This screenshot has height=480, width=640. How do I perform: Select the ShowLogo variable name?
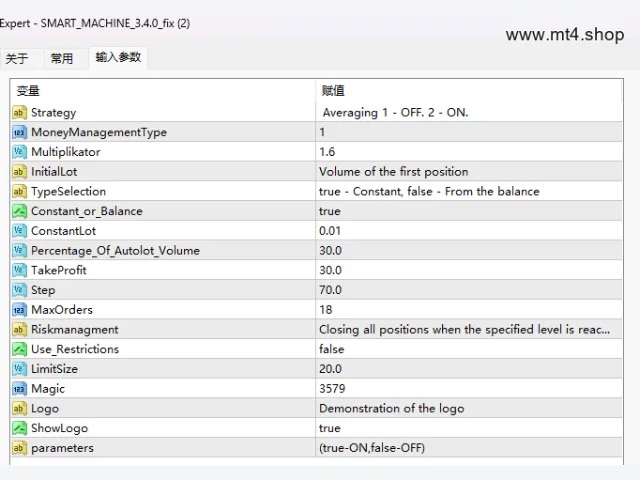(59, 429)
